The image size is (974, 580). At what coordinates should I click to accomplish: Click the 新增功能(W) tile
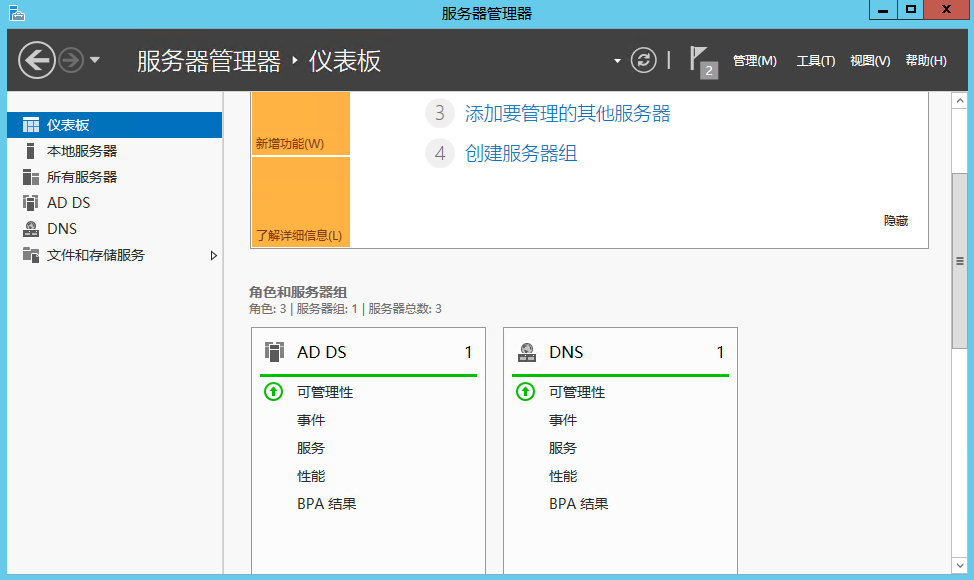click(301, 123)
